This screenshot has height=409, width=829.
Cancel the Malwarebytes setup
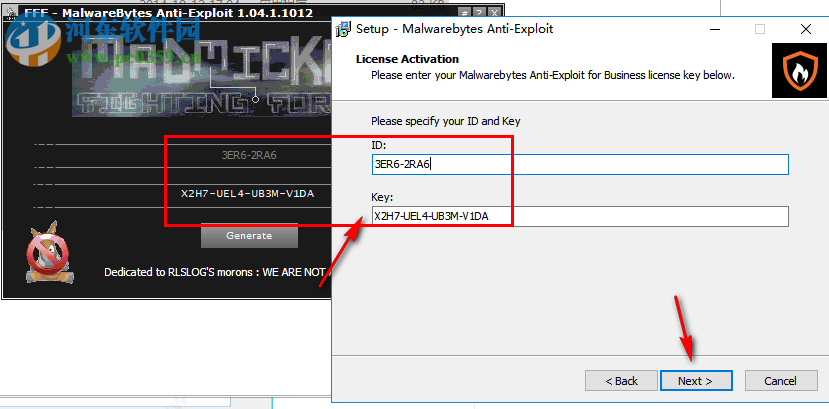tap(780, 380)
